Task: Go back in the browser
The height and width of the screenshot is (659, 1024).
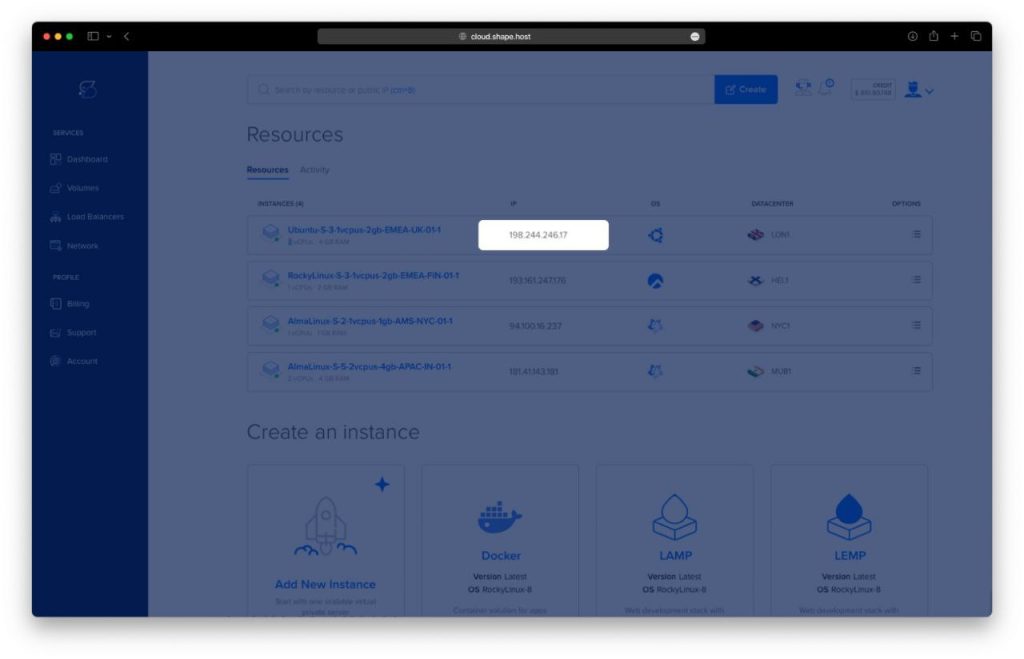Action: coord(127,37)
